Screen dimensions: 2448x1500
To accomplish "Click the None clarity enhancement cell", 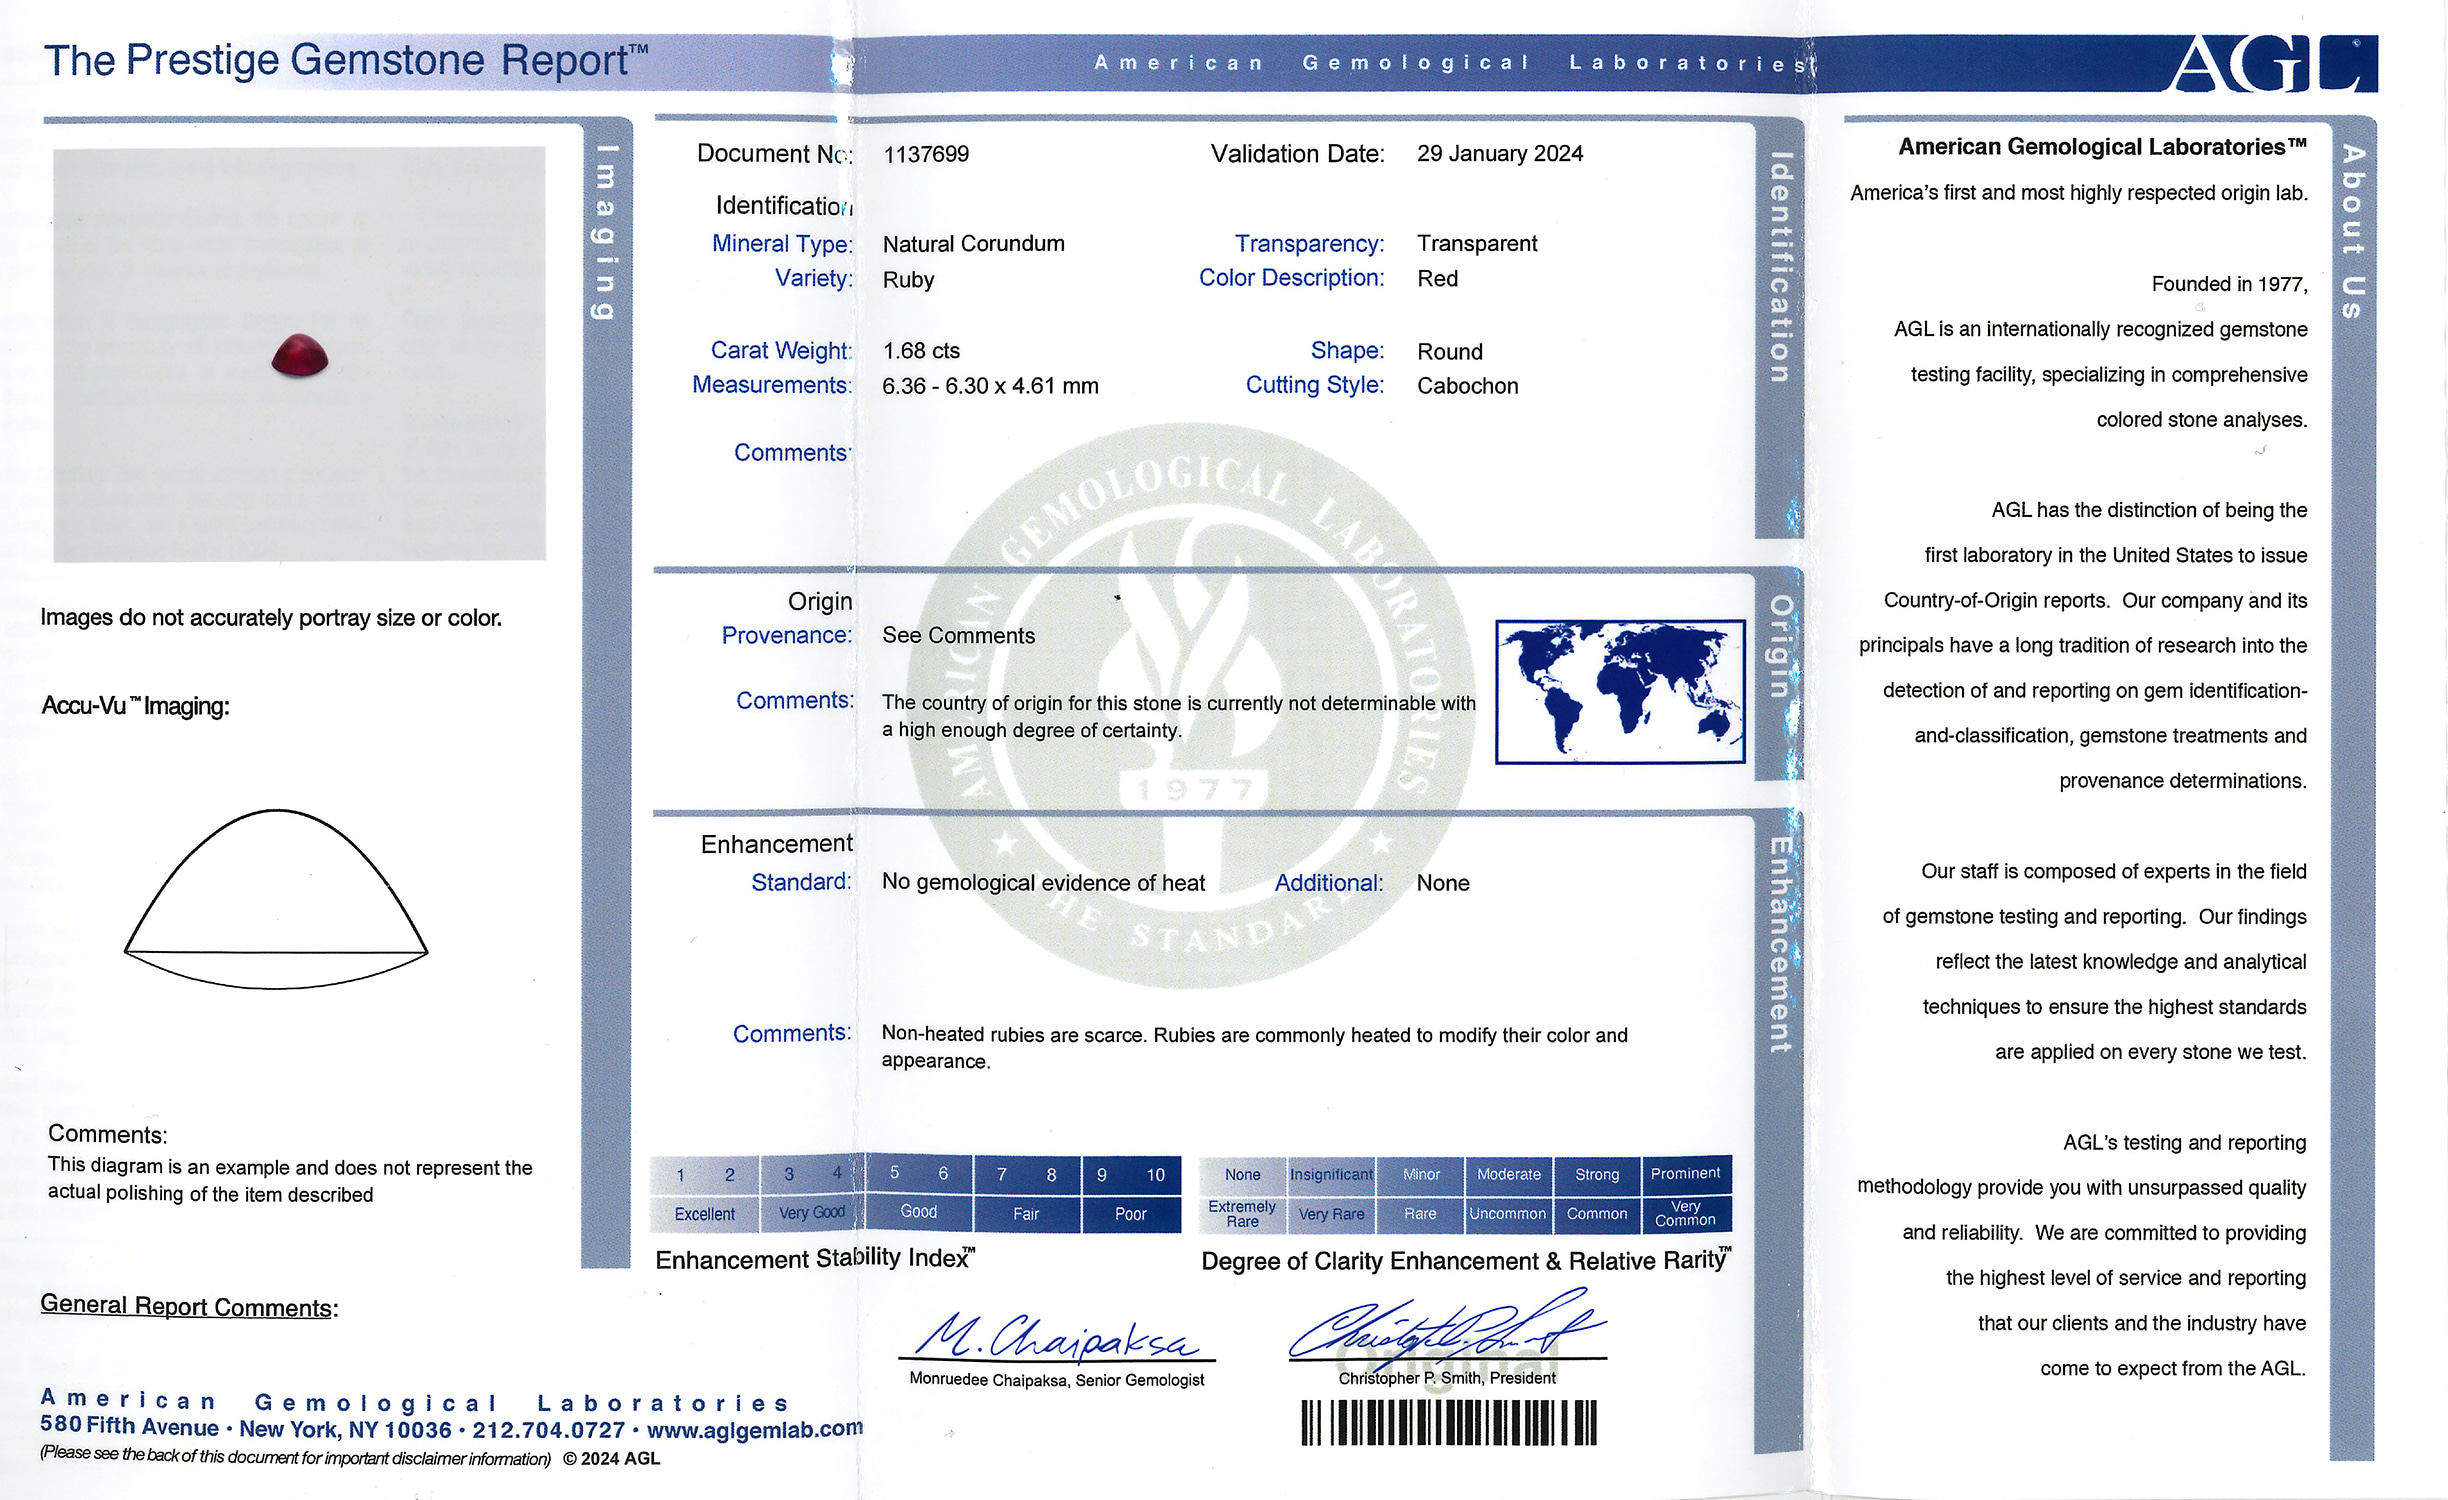I will [x=1243, y=1175].
